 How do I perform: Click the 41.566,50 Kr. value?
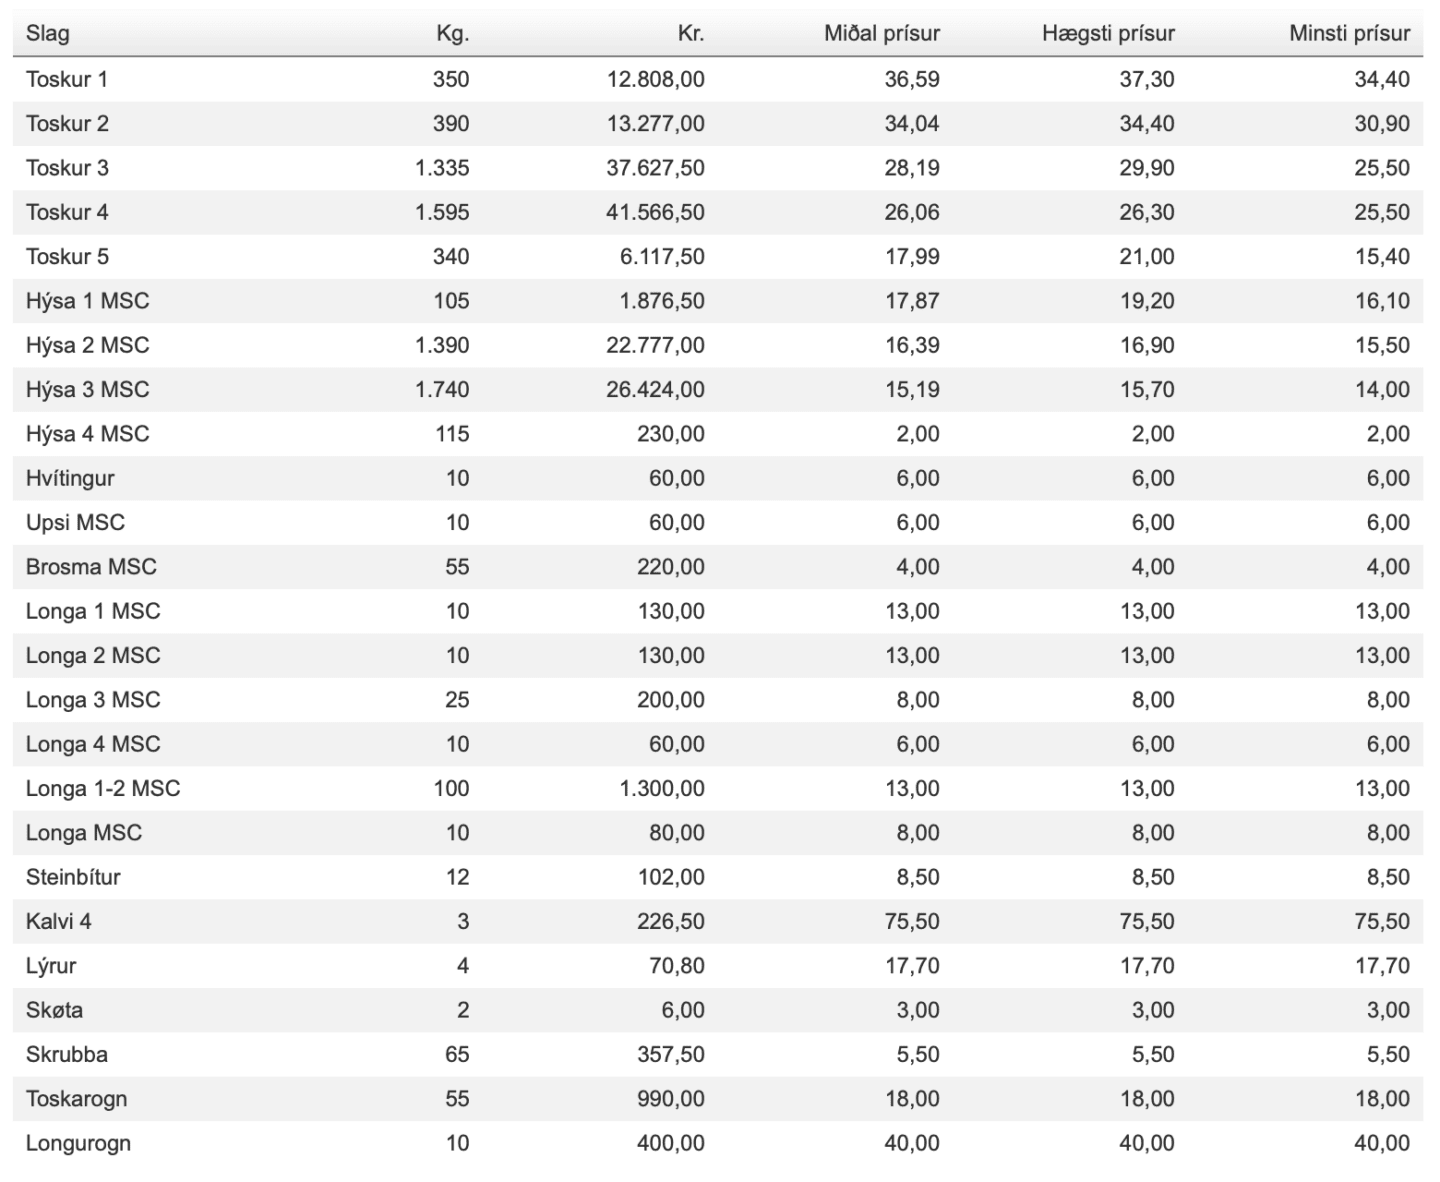coord(655,212)
